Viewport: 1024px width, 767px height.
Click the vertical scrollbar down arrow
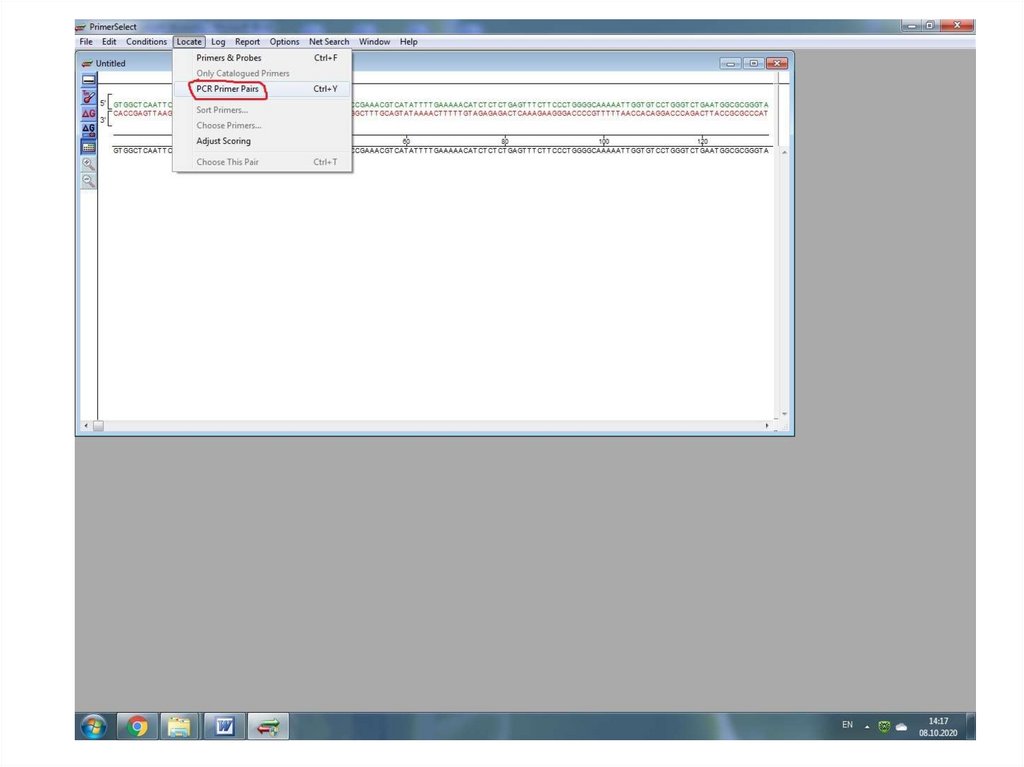[784, 414]
